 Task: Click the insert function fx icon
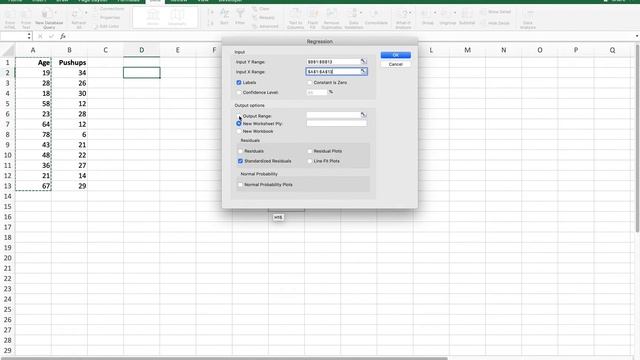pyautogui.click(x=63, y=36)
